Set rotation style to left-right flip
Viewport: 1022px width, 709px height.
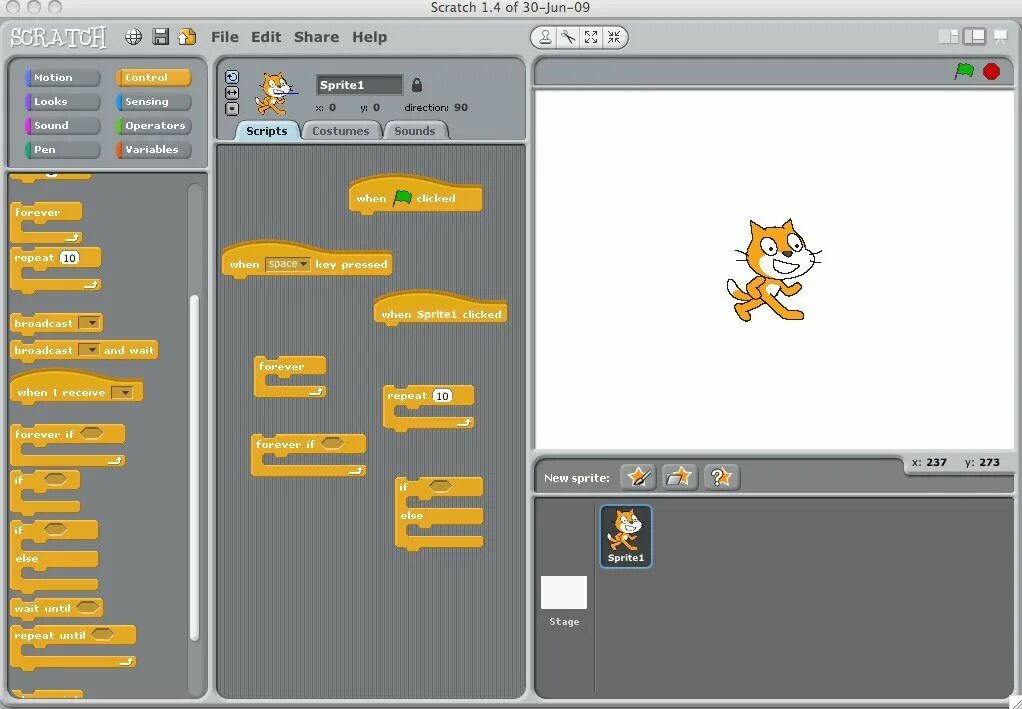click(x=232, y=93)
